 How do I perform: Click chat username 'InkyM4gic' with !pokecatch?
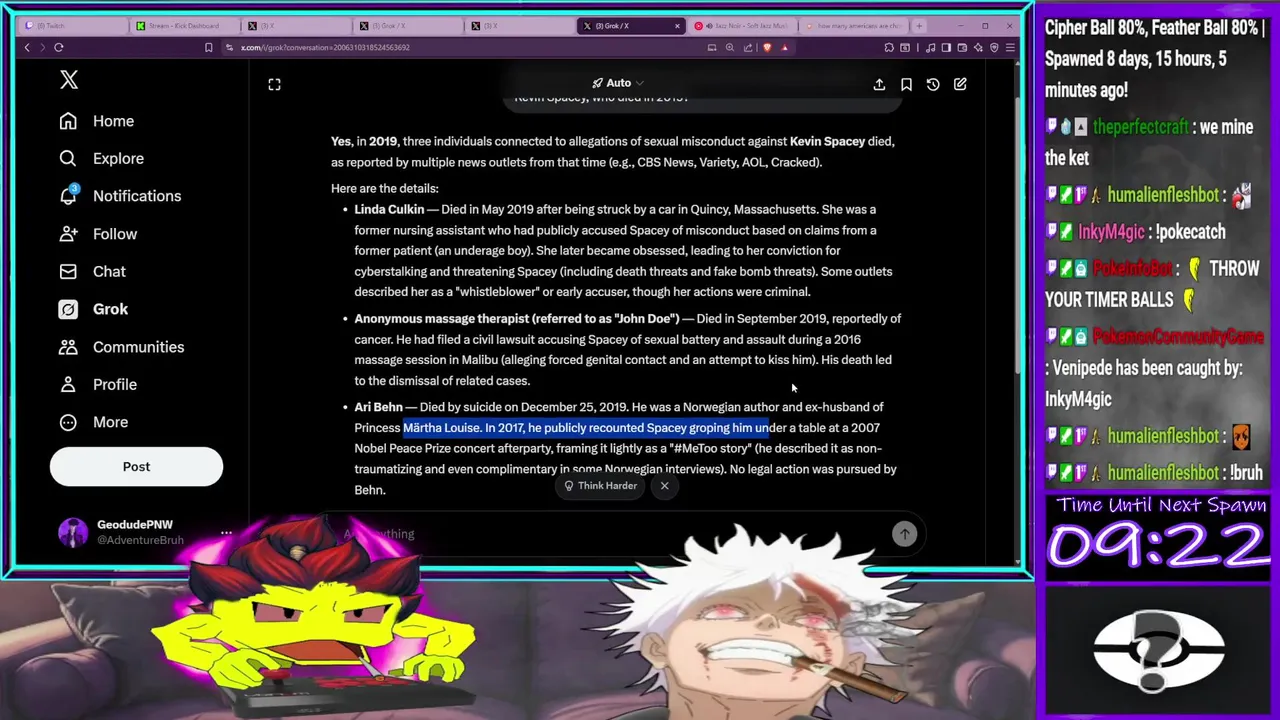tap(1111, 232)
